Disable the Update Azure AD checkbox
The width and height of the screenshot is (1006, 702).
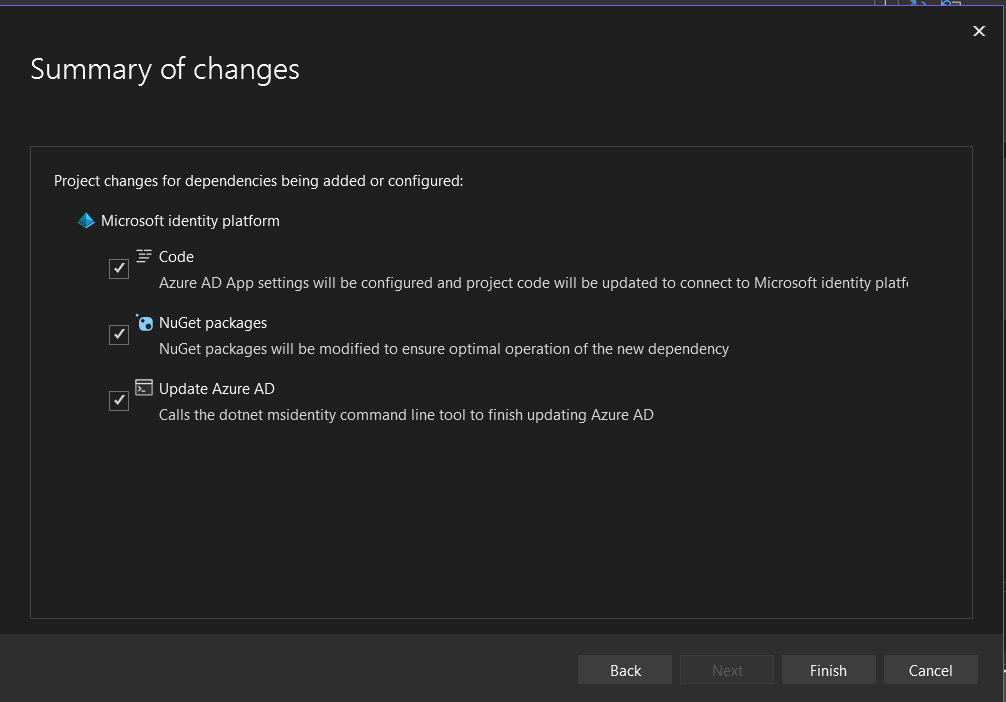[x=119, y=401]
